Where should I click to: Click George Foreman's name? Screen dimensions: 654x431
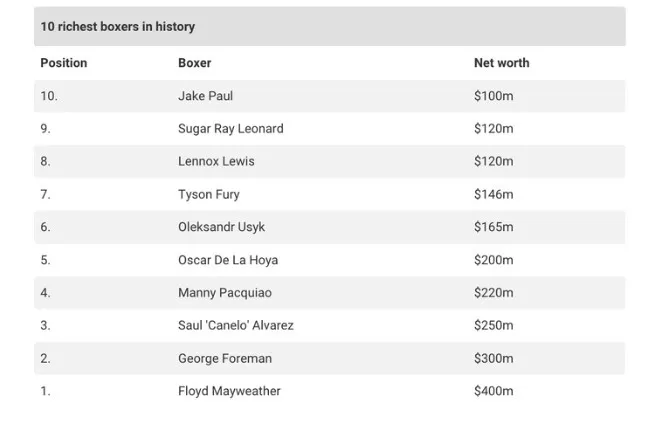point(225,358)
